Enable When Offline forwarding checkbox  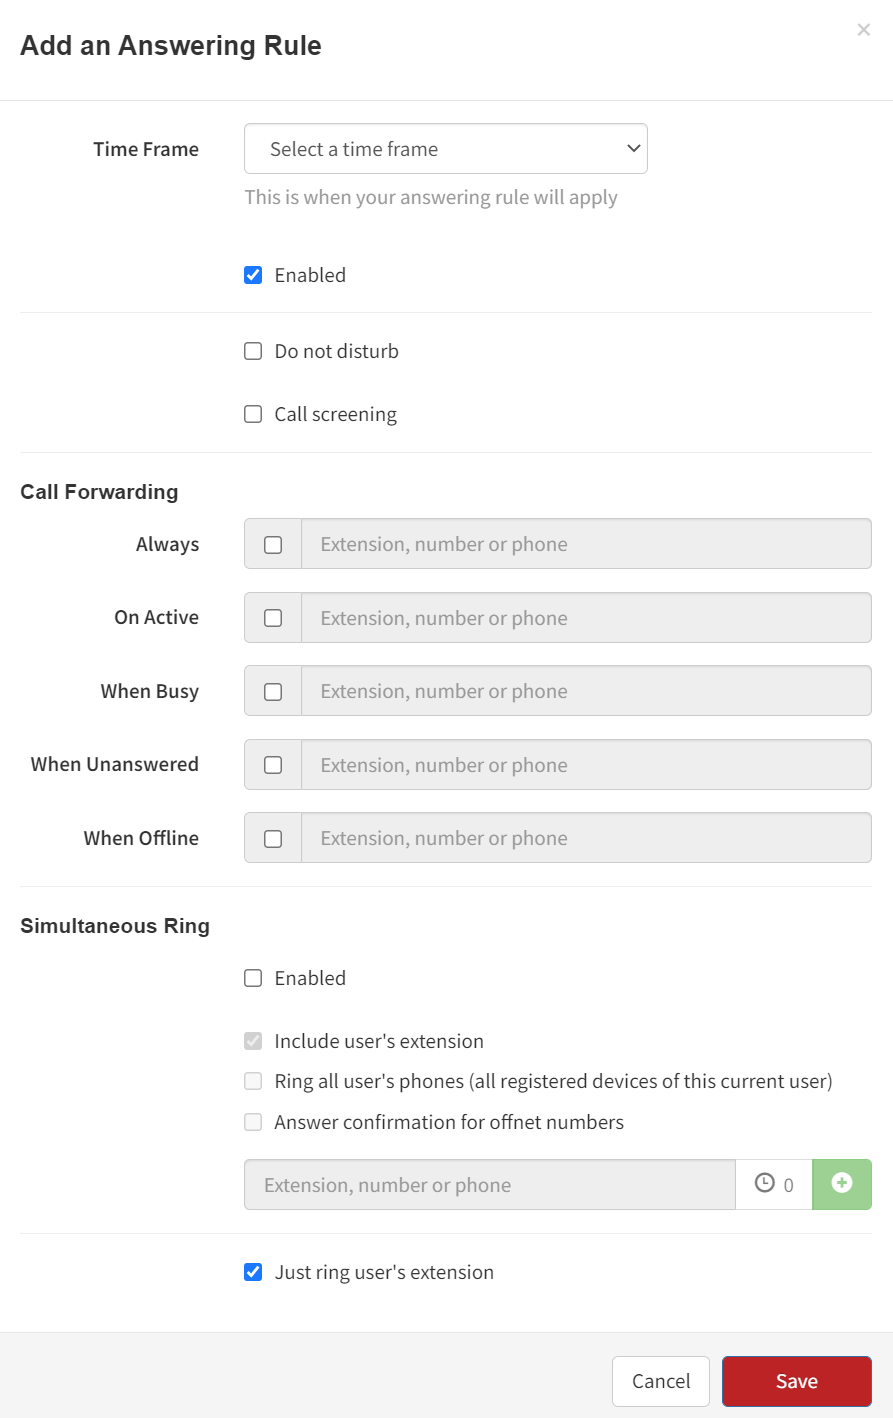point(273,839)
